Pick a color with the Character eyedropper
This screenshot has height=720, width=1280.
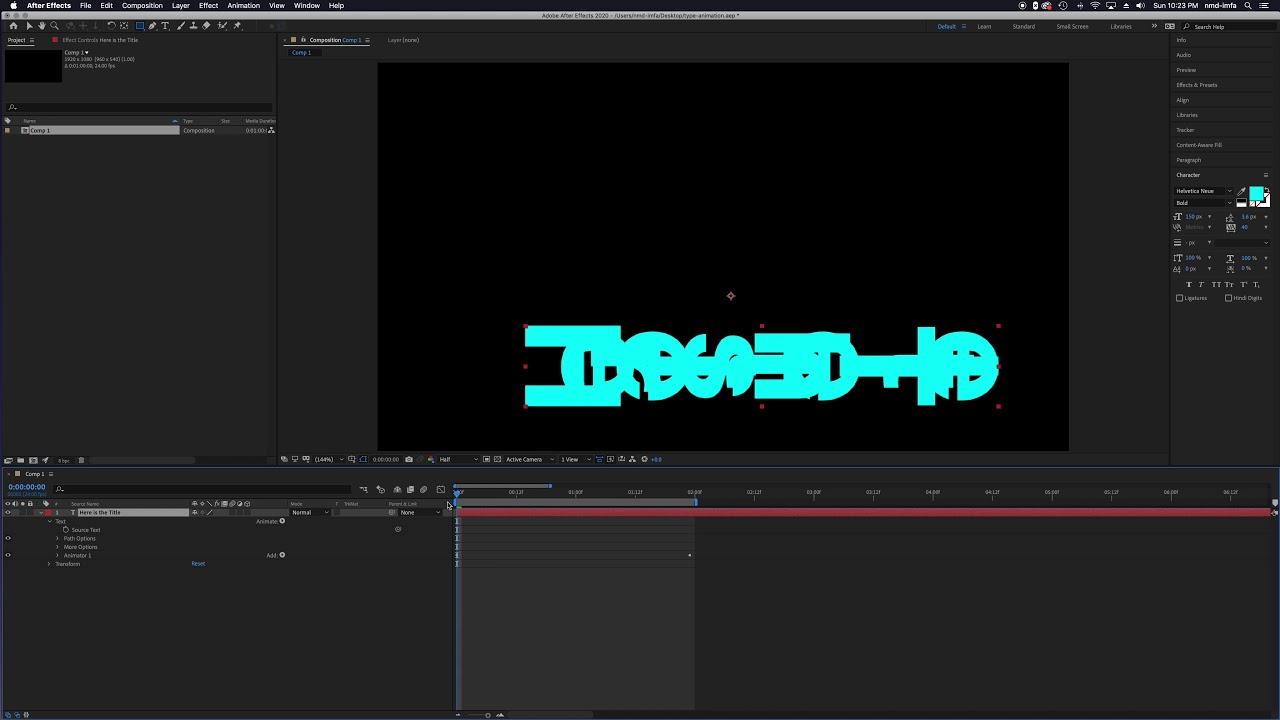click(1242, 191)
